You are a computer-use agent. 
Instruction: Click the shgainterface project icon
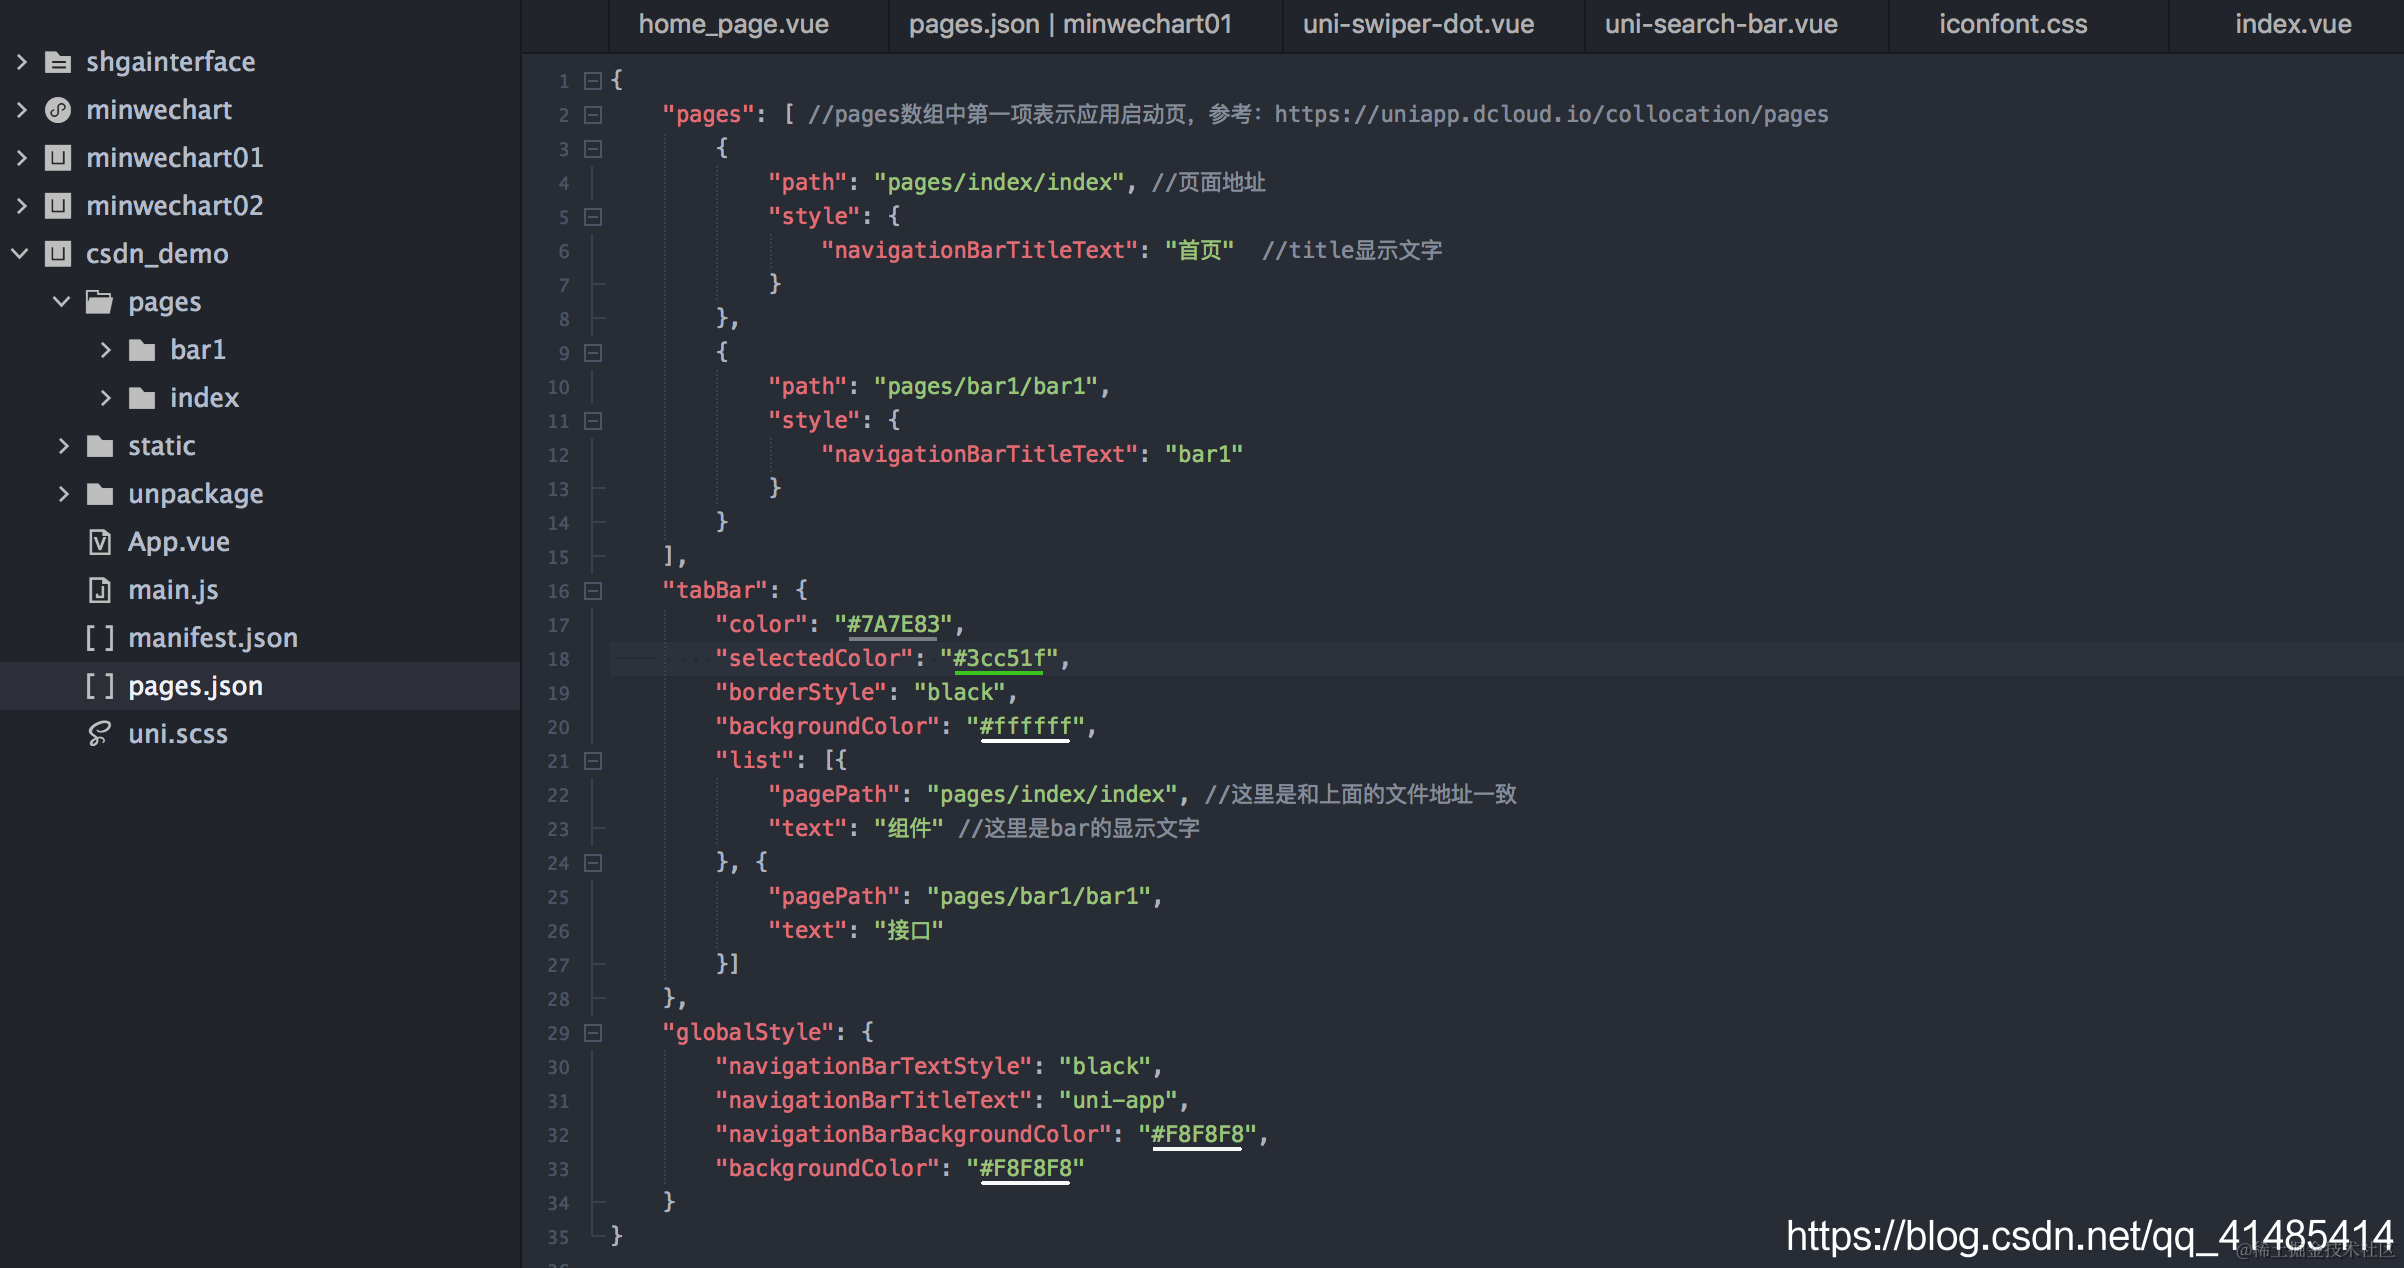coord(59,62)
